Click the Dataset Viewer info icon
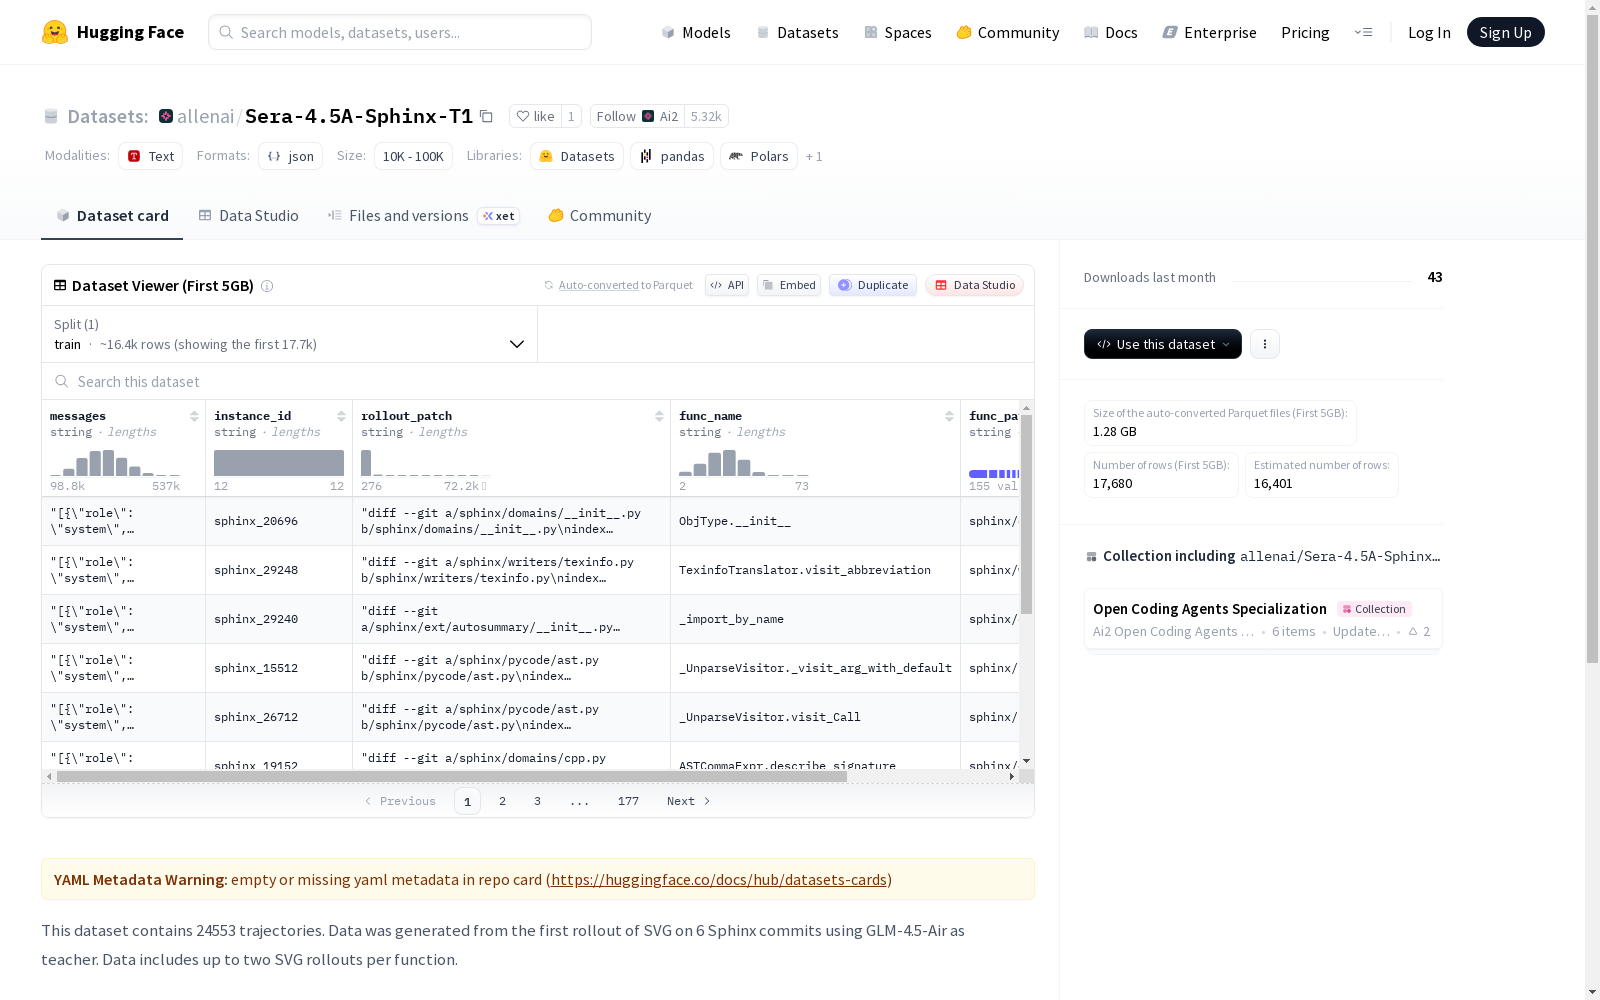 [x=267, y=286]
